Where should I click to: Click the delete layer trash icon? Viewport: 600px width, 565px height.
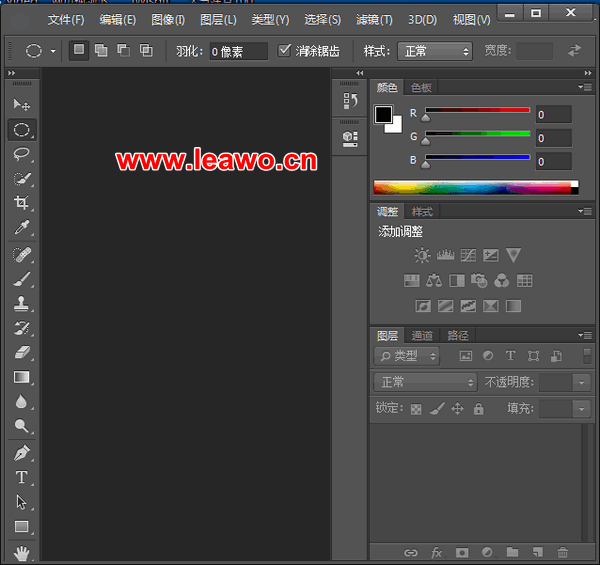click(563, 552)
